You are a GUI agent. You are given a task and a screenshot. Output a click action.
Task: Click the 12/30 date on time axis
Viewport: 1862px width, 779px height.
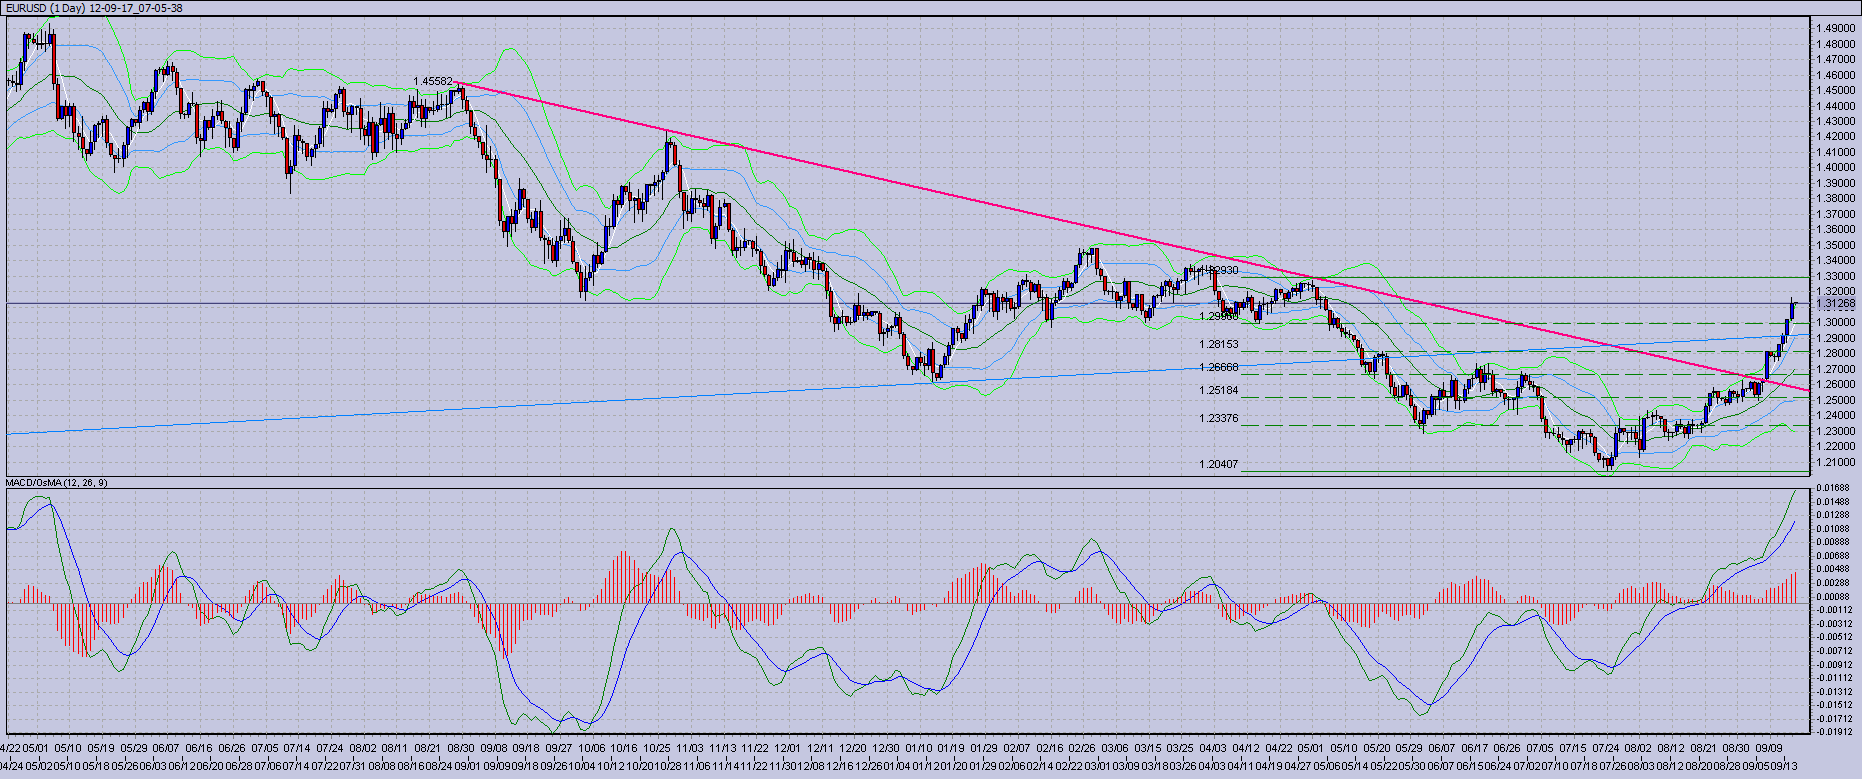pos(885,748)
